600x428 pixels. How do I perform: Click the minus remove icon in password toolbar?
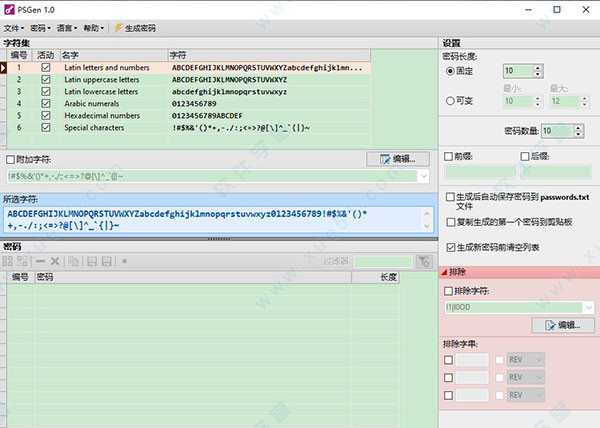pyautogui.click(x=40, y=262)
